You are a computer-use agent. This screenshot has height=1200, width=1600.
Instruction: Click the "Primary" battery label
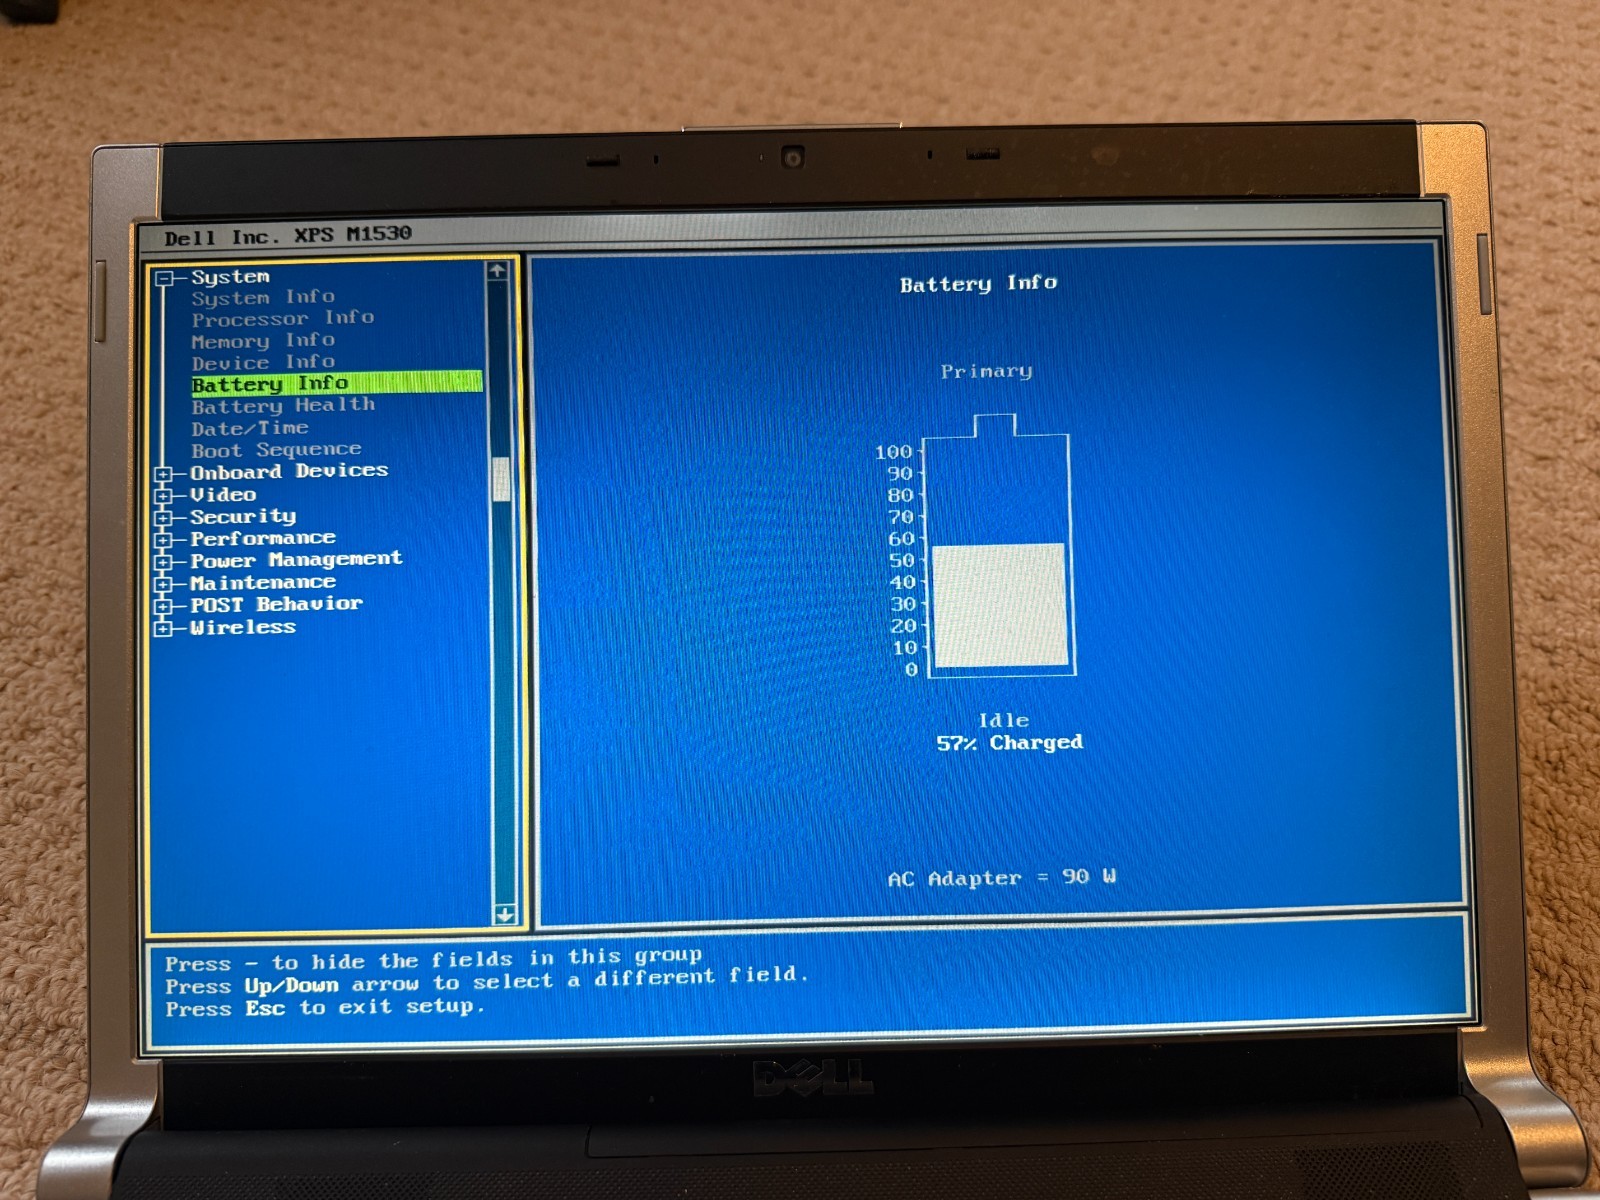click(986, 371)
